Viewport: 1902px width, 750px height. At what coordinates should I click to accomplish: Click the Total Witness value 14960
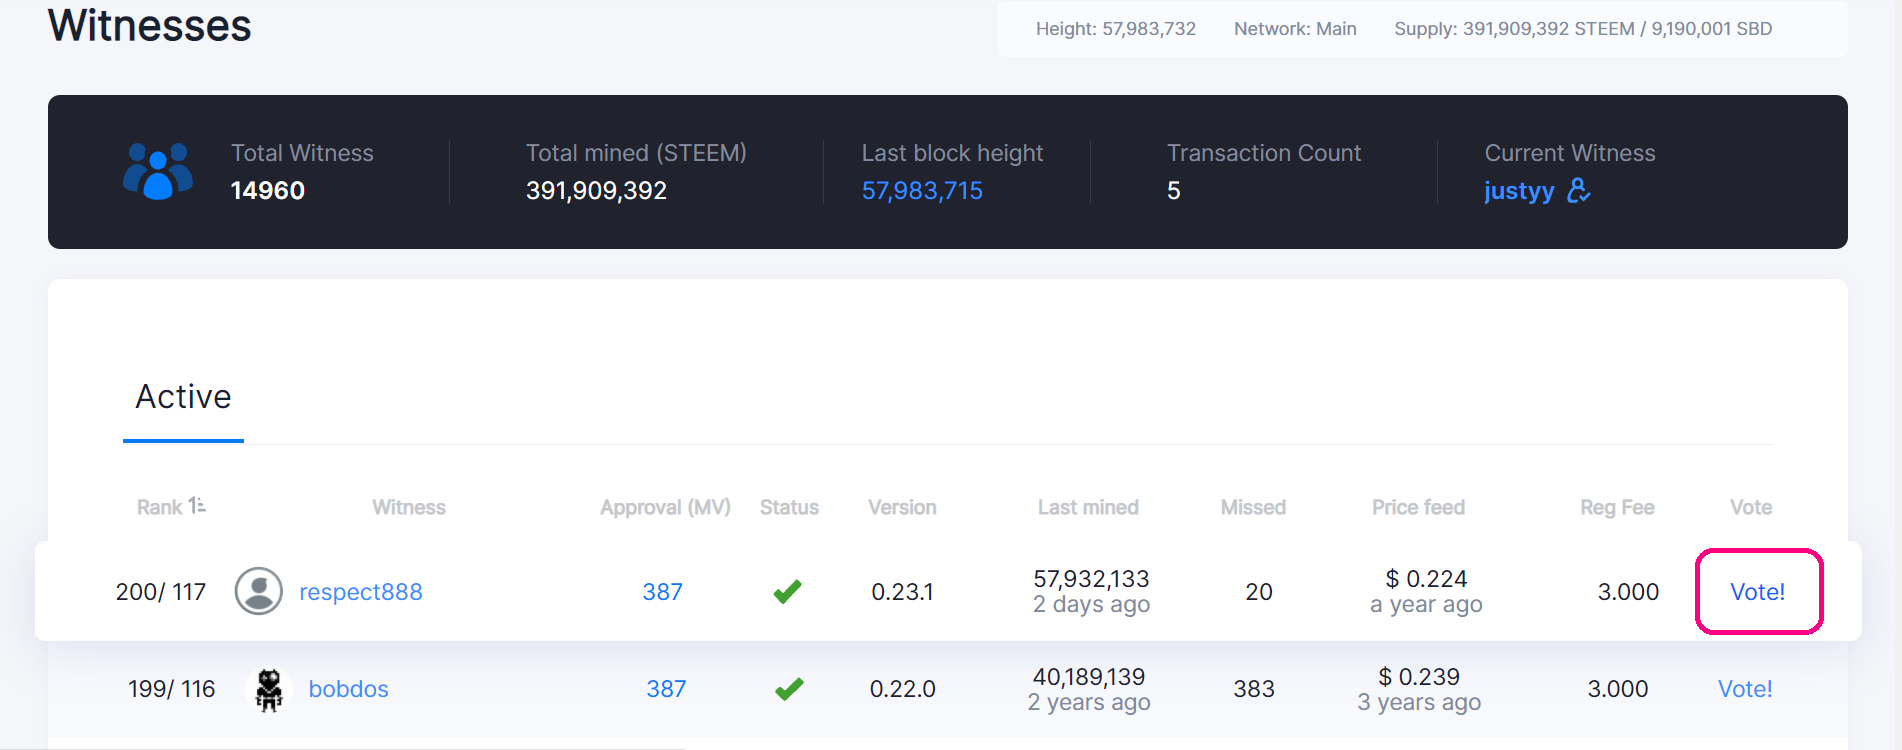coord(267,190)
